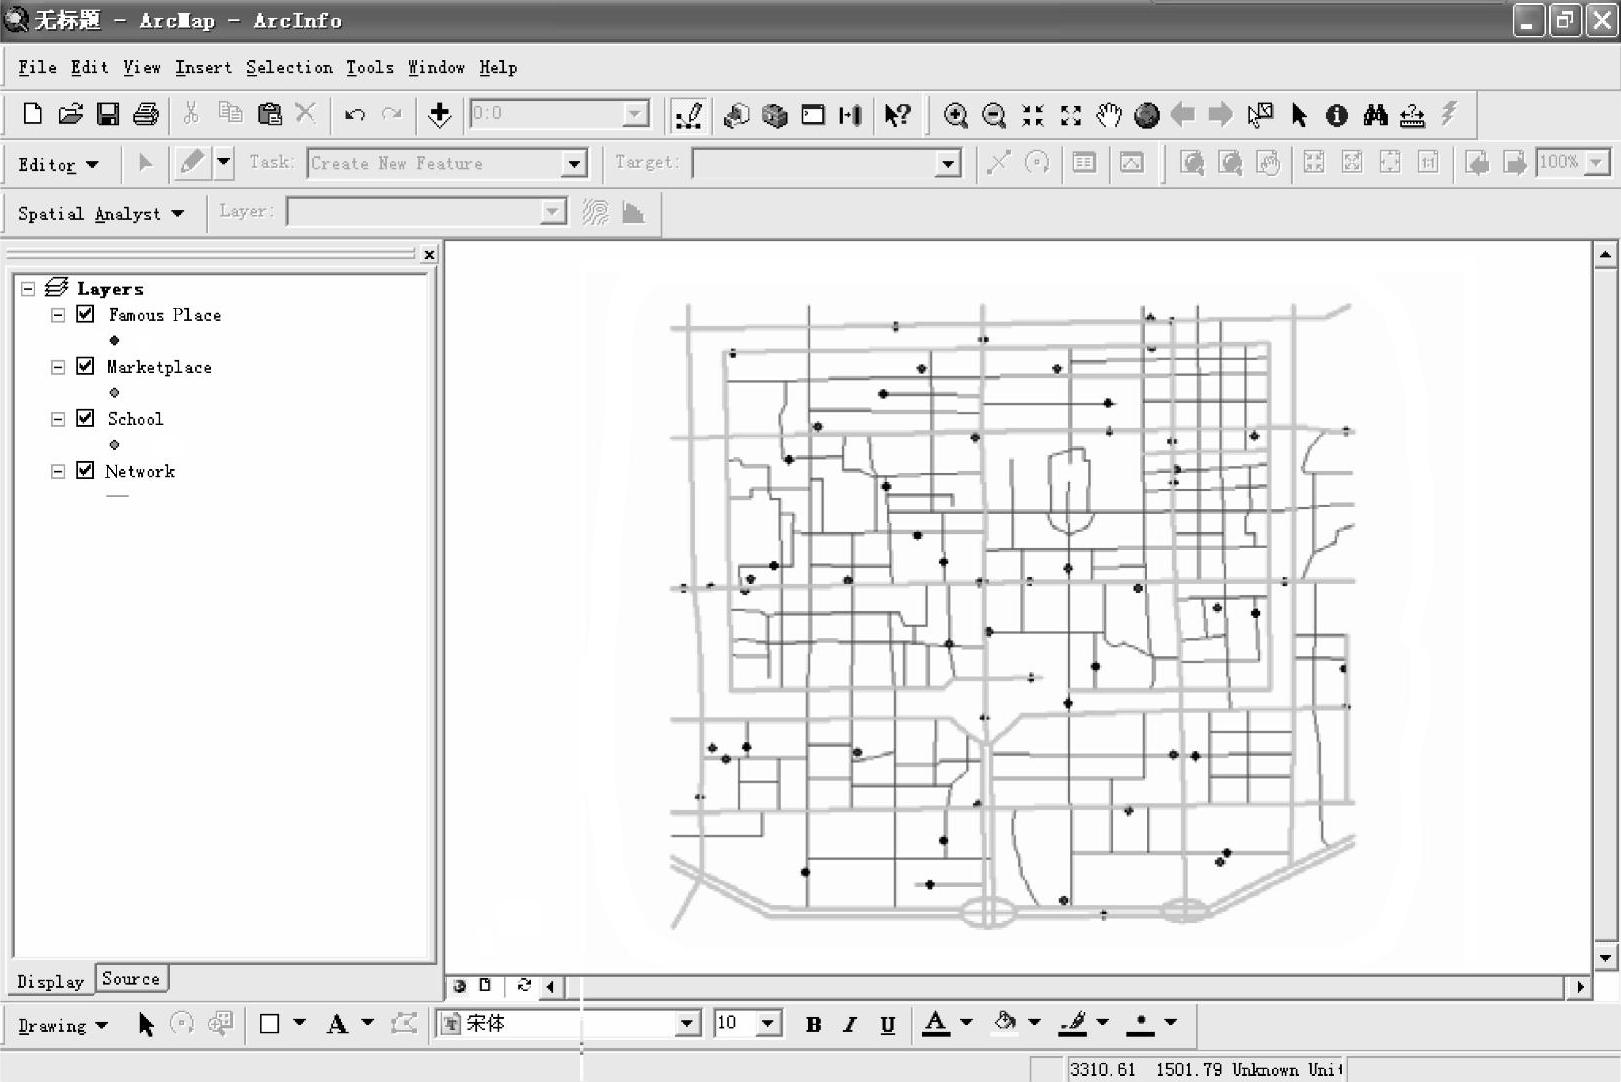Click the font name field showing 宋体
1621x1082 pixels.
coord(560,1023)
